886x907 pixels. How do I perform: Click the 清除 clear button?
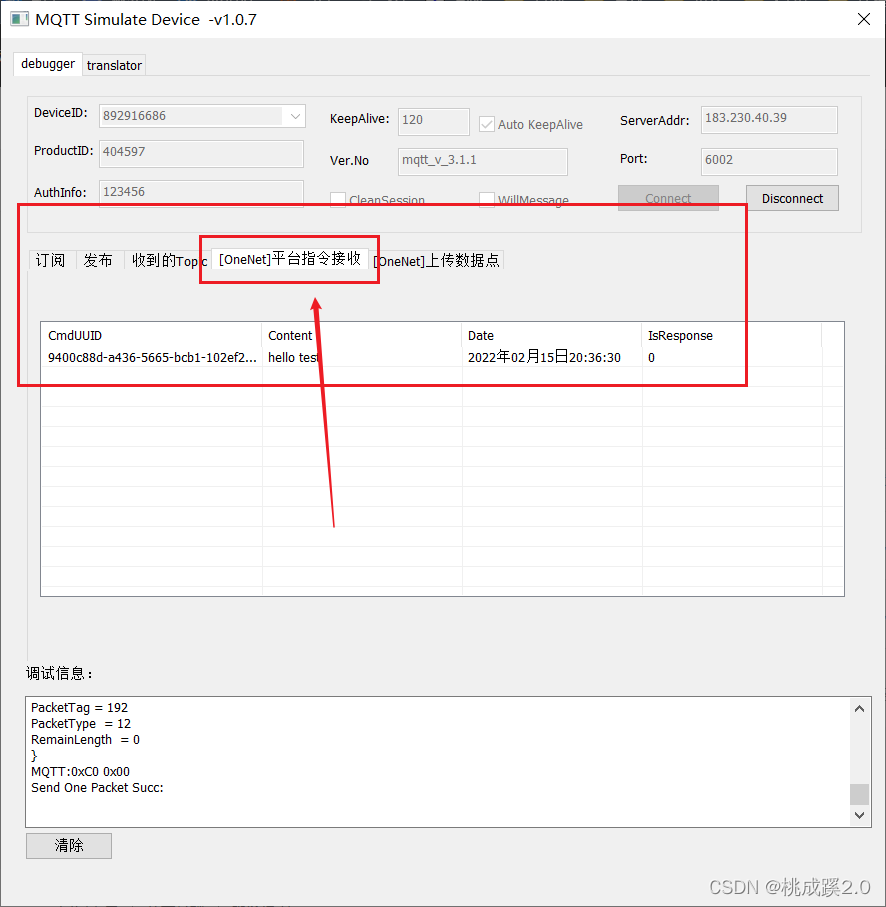pyautogui.click(x=69, y=846)
